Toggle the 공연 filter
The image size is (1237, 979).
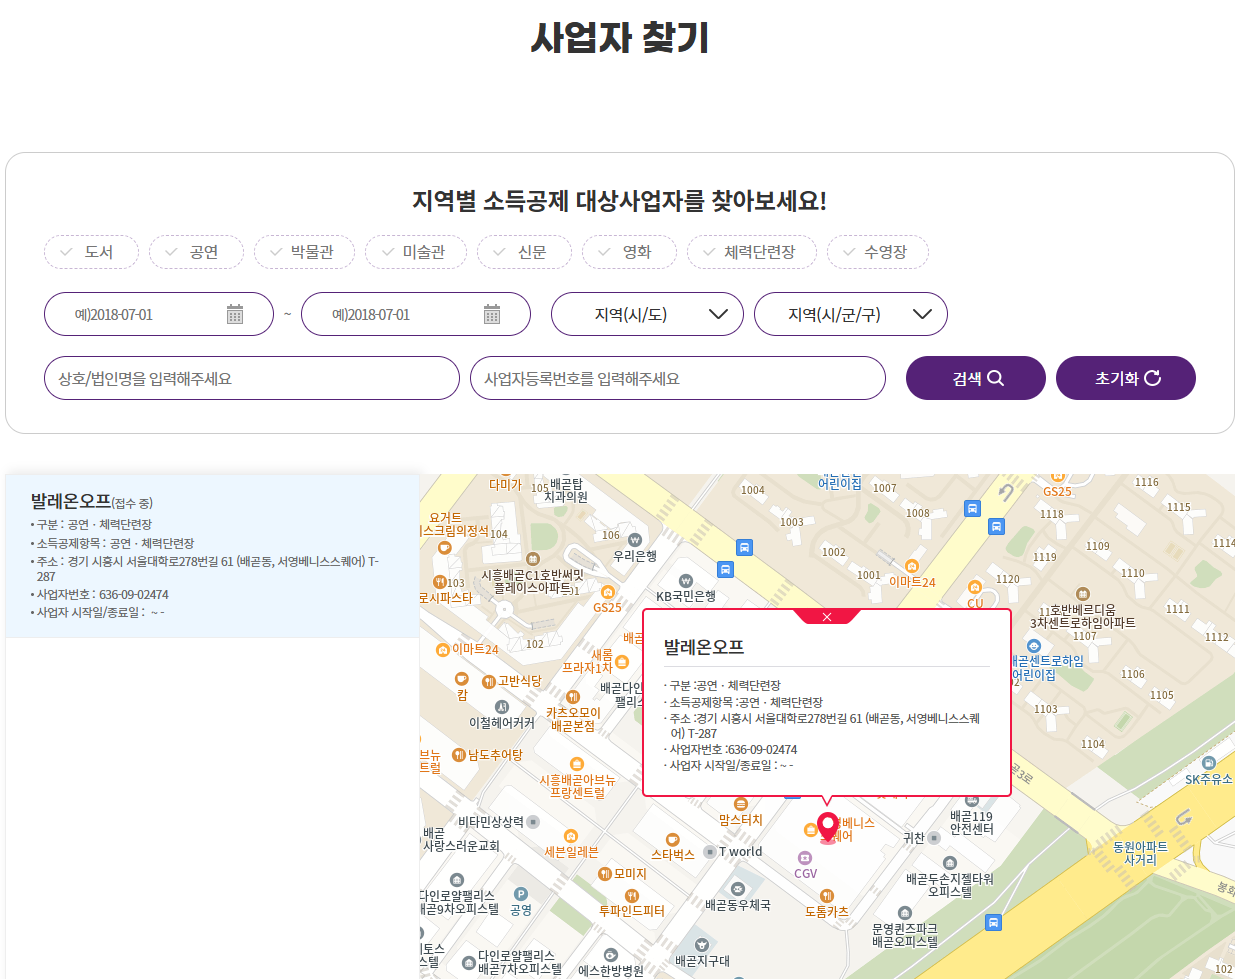196,252
